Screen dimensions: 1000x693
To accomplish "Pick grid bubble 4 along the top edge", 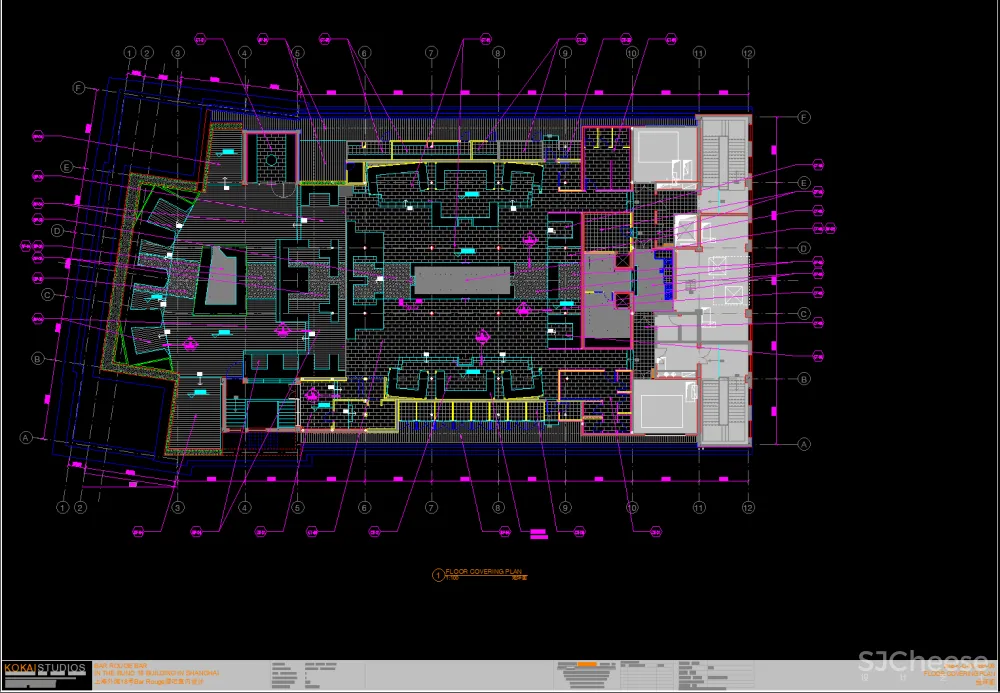I will click(x=244, y=52).
